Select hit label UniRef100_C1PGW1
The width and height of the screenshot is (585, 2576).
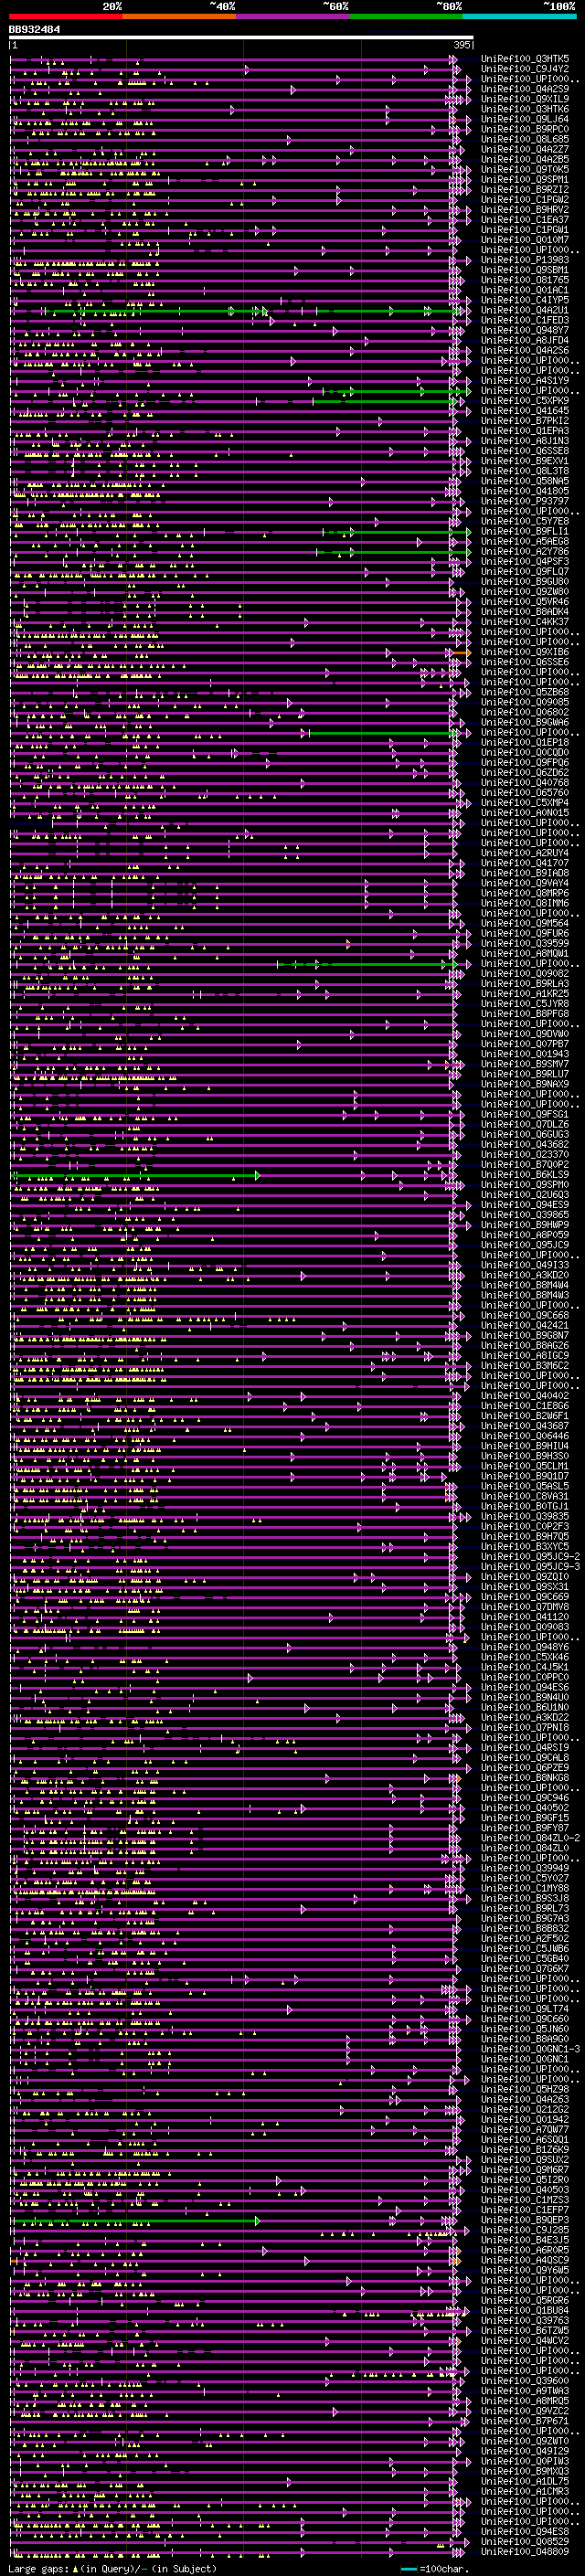pyautogui.click(x=525, y=230)
